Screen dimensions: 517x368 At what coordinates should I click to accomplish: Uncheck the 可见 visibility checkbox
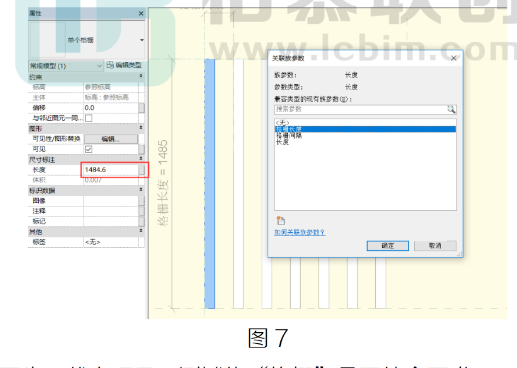pos(89,149)
